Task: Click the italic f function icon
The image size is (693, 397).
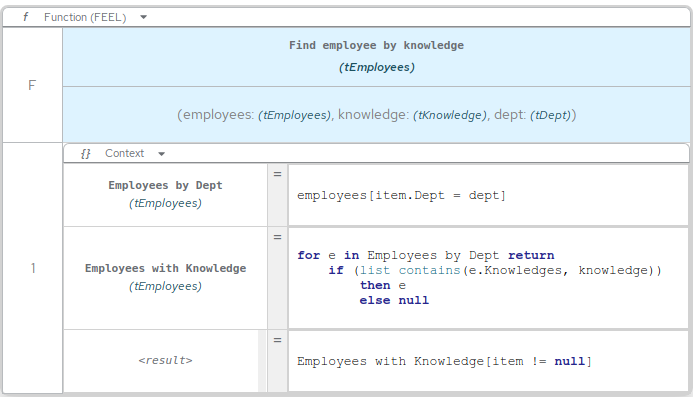Action: coord(26,17)
